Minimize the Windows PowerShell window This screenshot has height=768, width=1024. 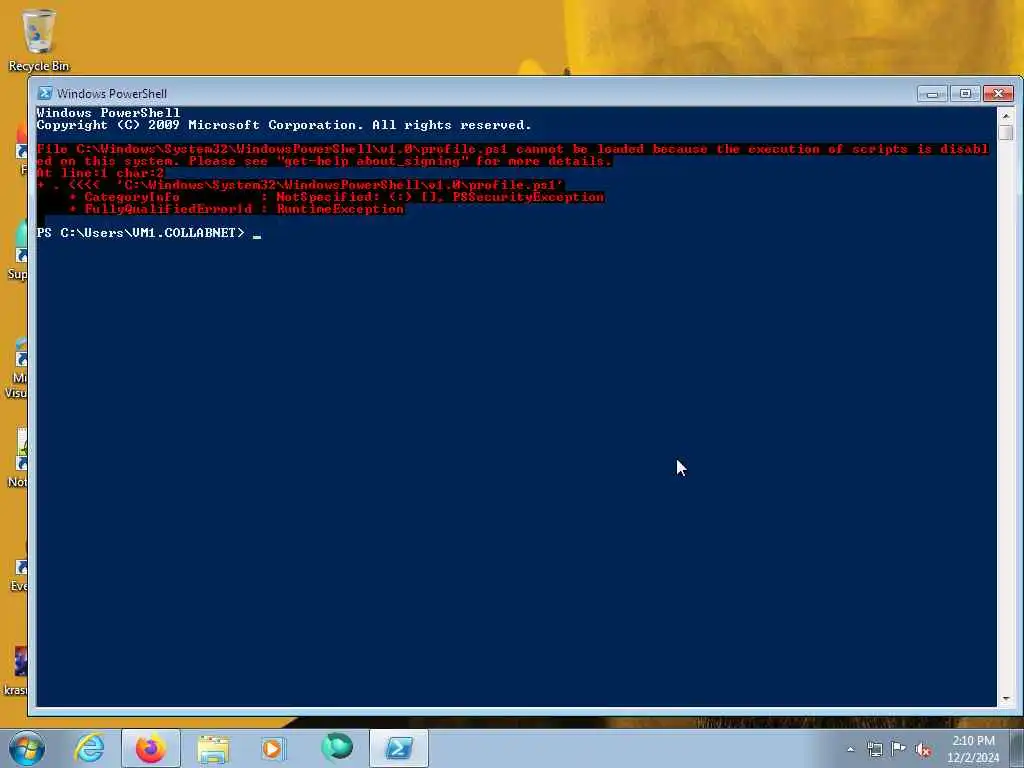tap(933, 94)
